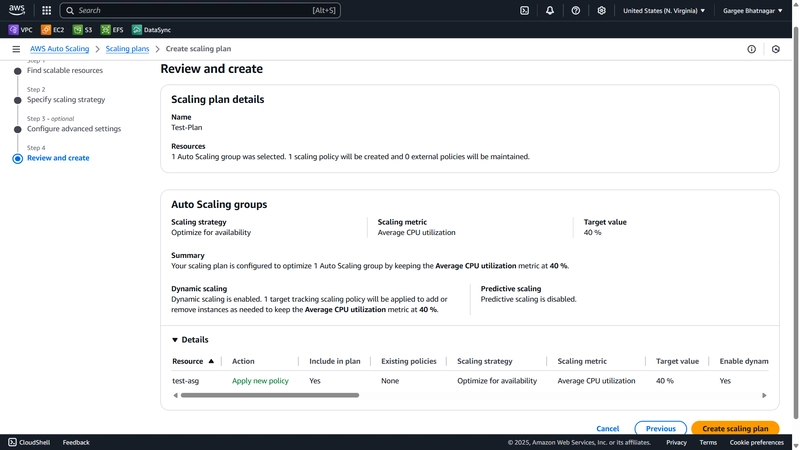The height and width of the screenshot is (450, 800).
Task: Open the Gargee Bhatnagar account dropdown
Action: (x=752, y=10)
